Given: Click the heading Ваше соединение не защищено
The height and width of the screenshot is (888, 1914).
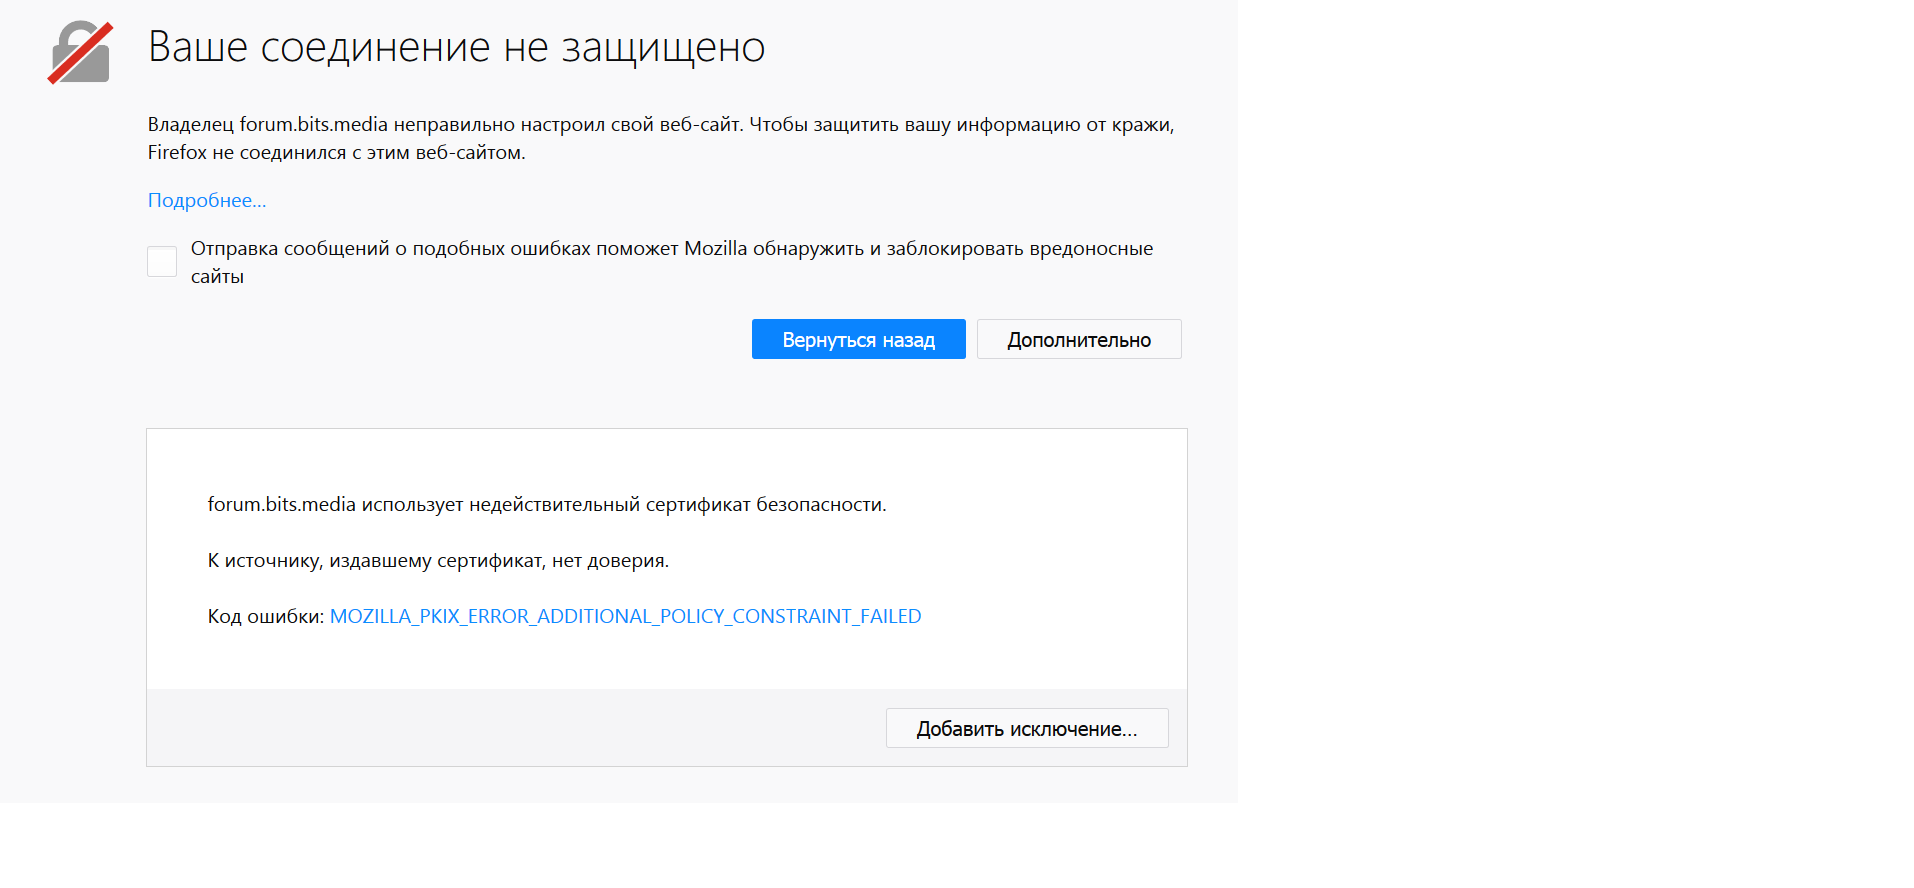Looking at the screenshot, I should tap(457, 47).
